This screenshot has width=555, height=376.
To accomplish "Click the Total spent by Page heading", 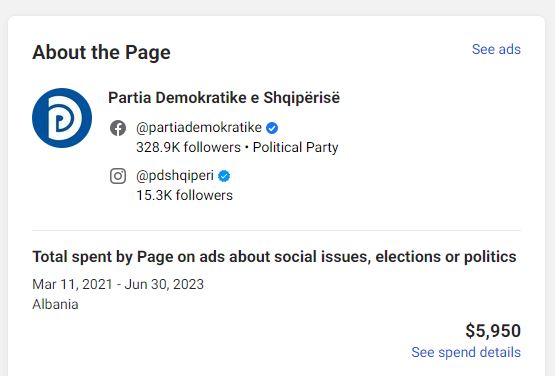I will point(274,257).
